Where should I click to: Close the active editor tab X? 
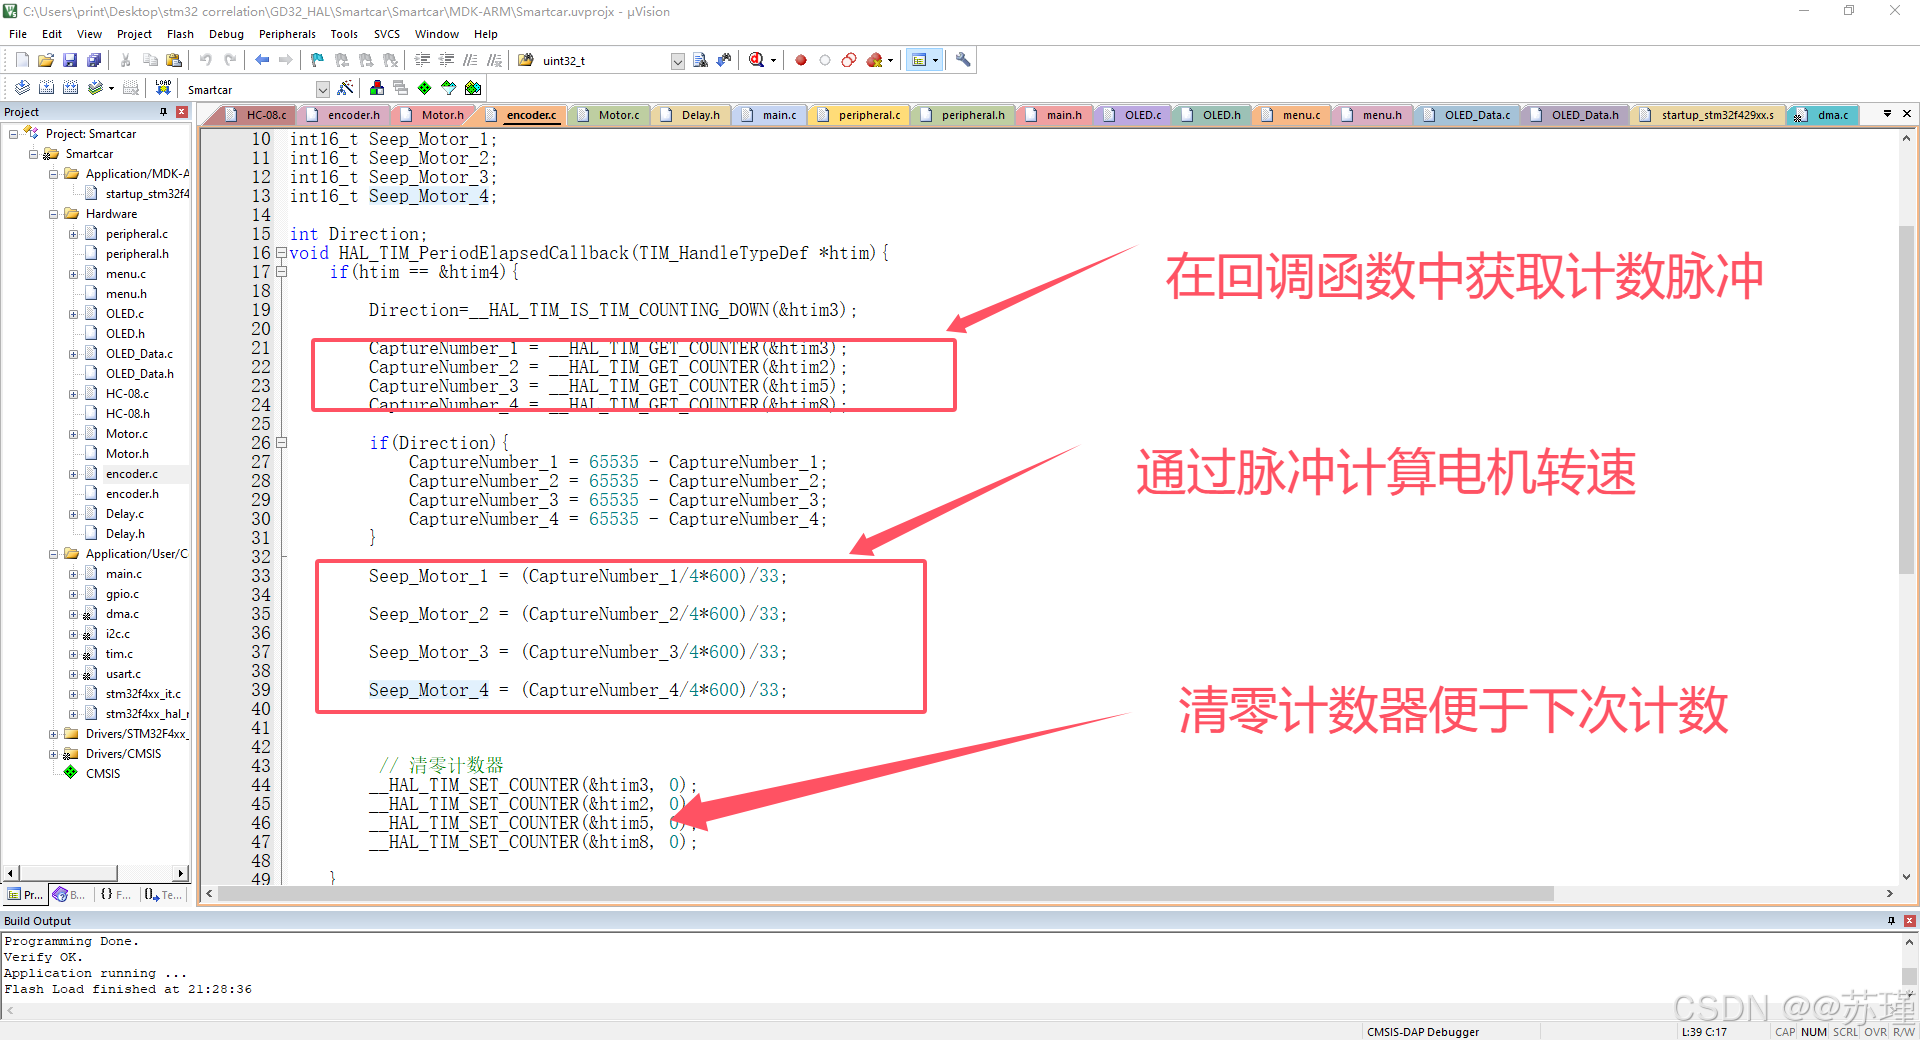point(1907,113)
